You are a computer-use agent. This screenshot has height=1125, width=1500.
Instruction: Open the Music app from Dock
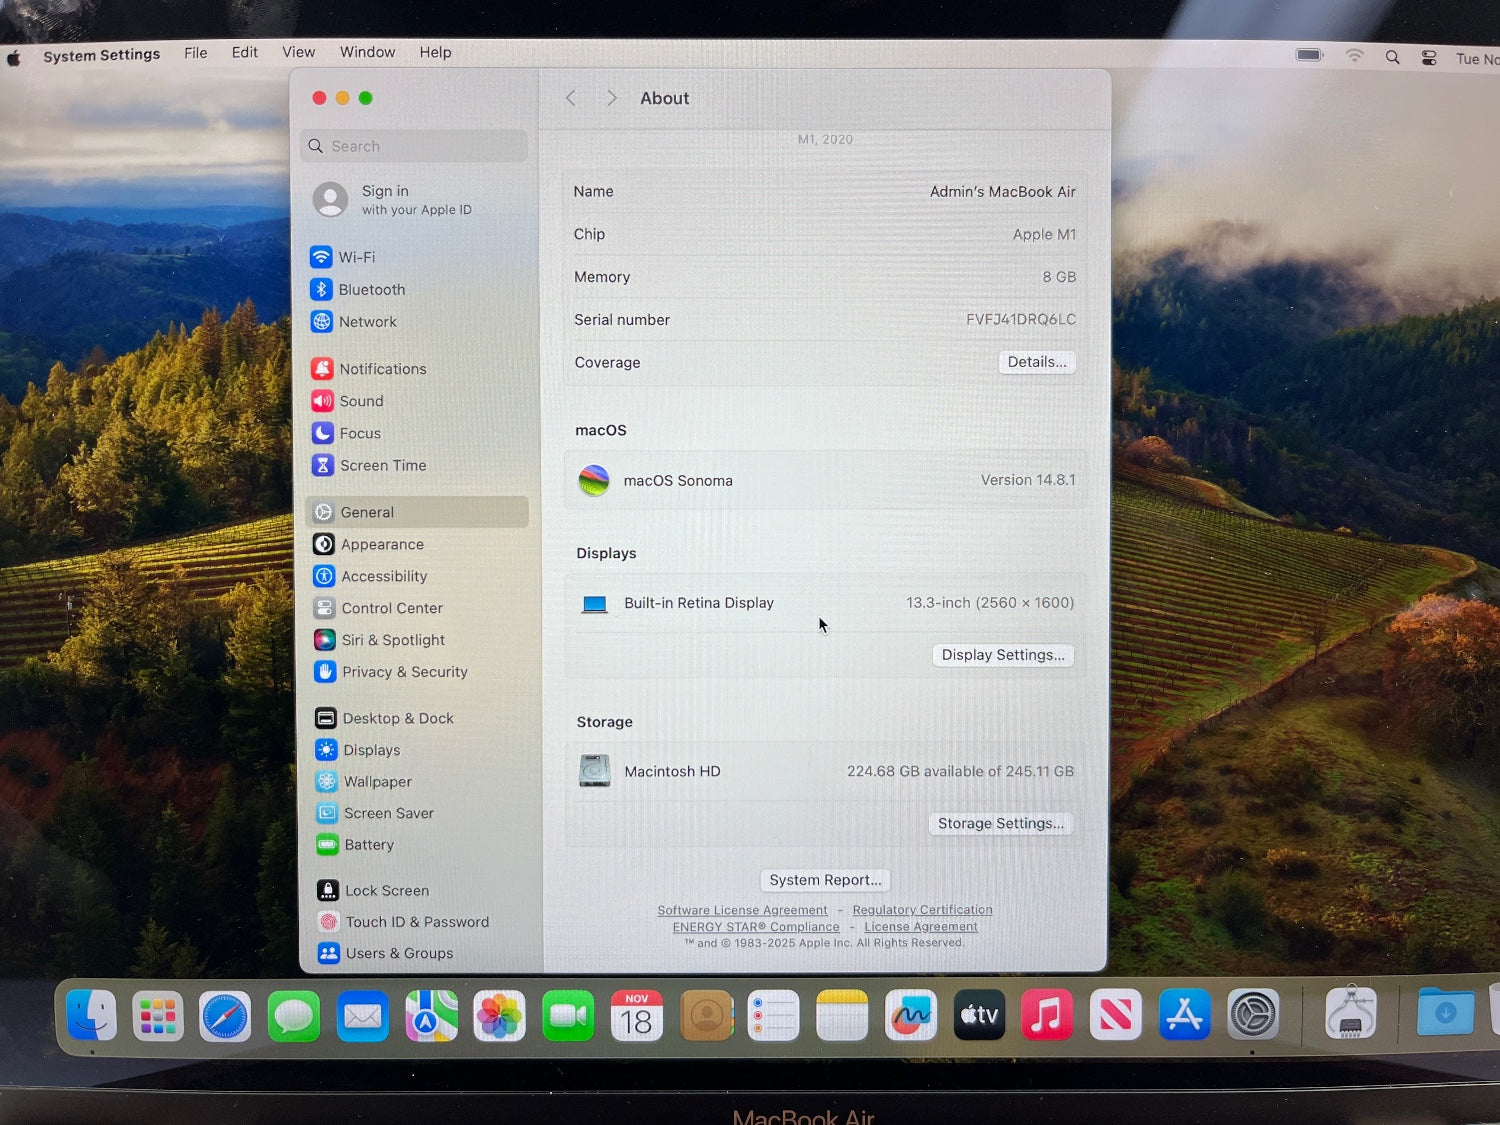pyautogui.click(x=1046, y=1017)
